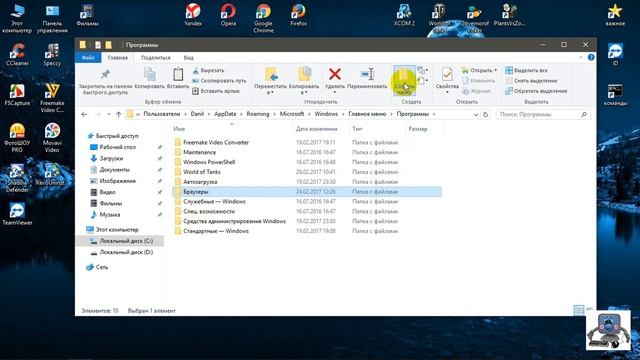
Task: Open Google Chrome desktop shortcut
Action: tap(263, 18)
